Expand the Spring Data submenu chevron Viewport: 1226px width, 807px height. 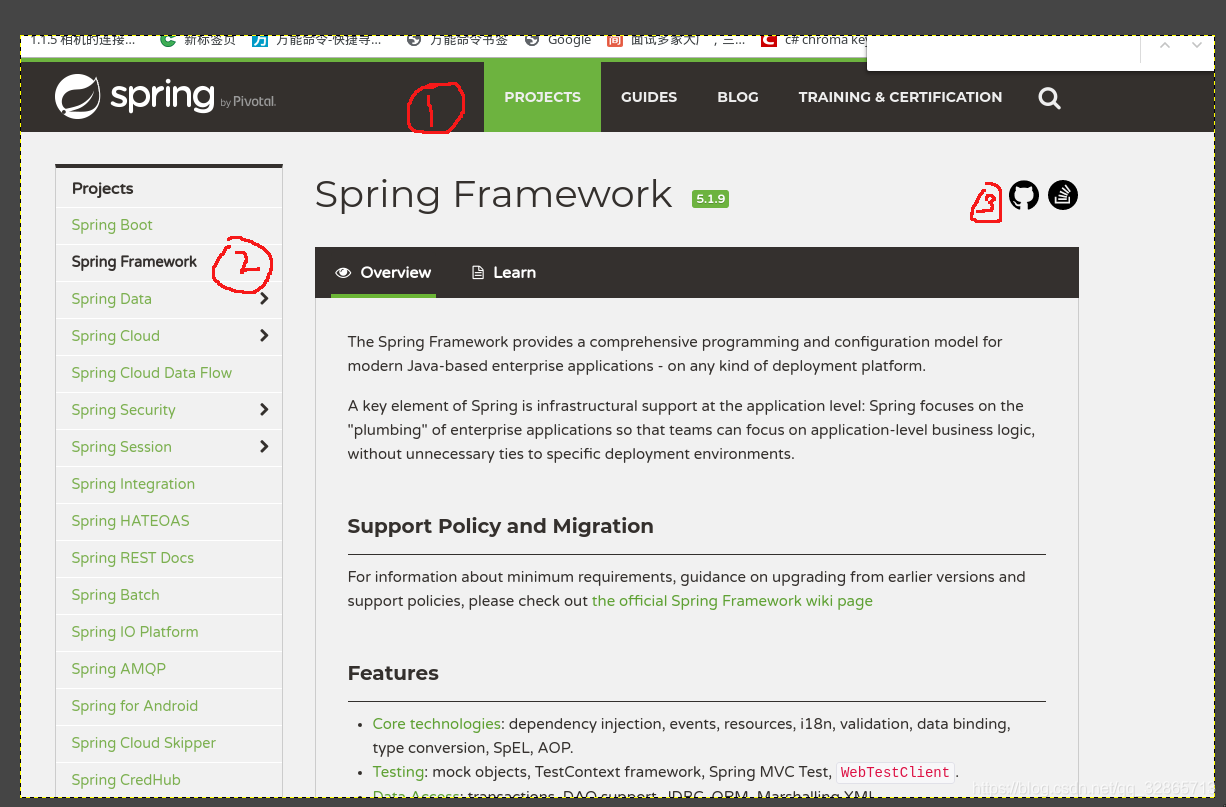[x=264, y=299]
